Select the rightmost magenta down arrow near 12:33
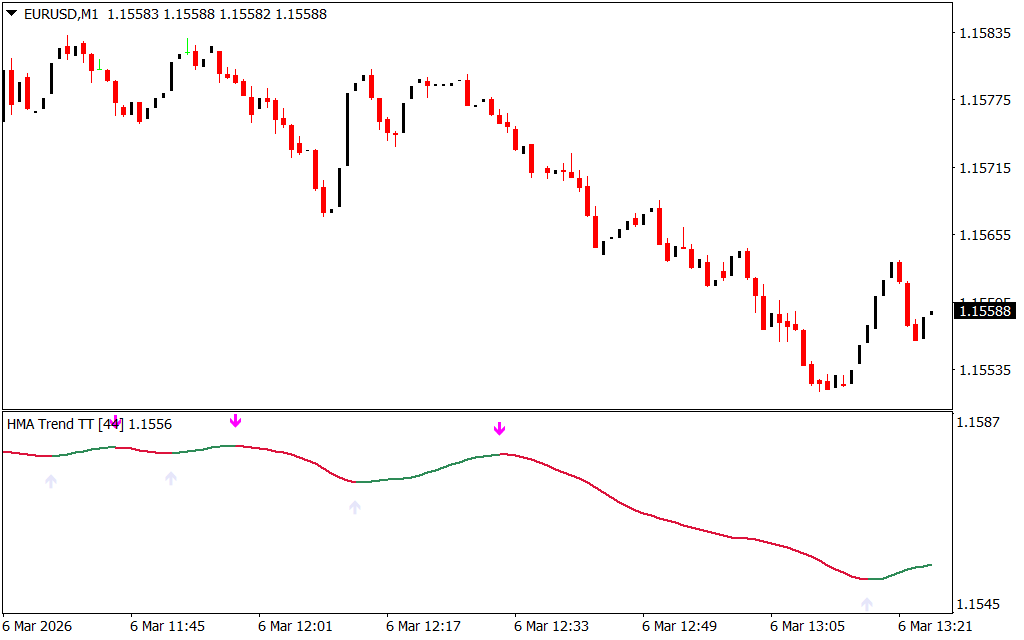The height and width of the screenshot is (640, 1024). tap(500, 429)
